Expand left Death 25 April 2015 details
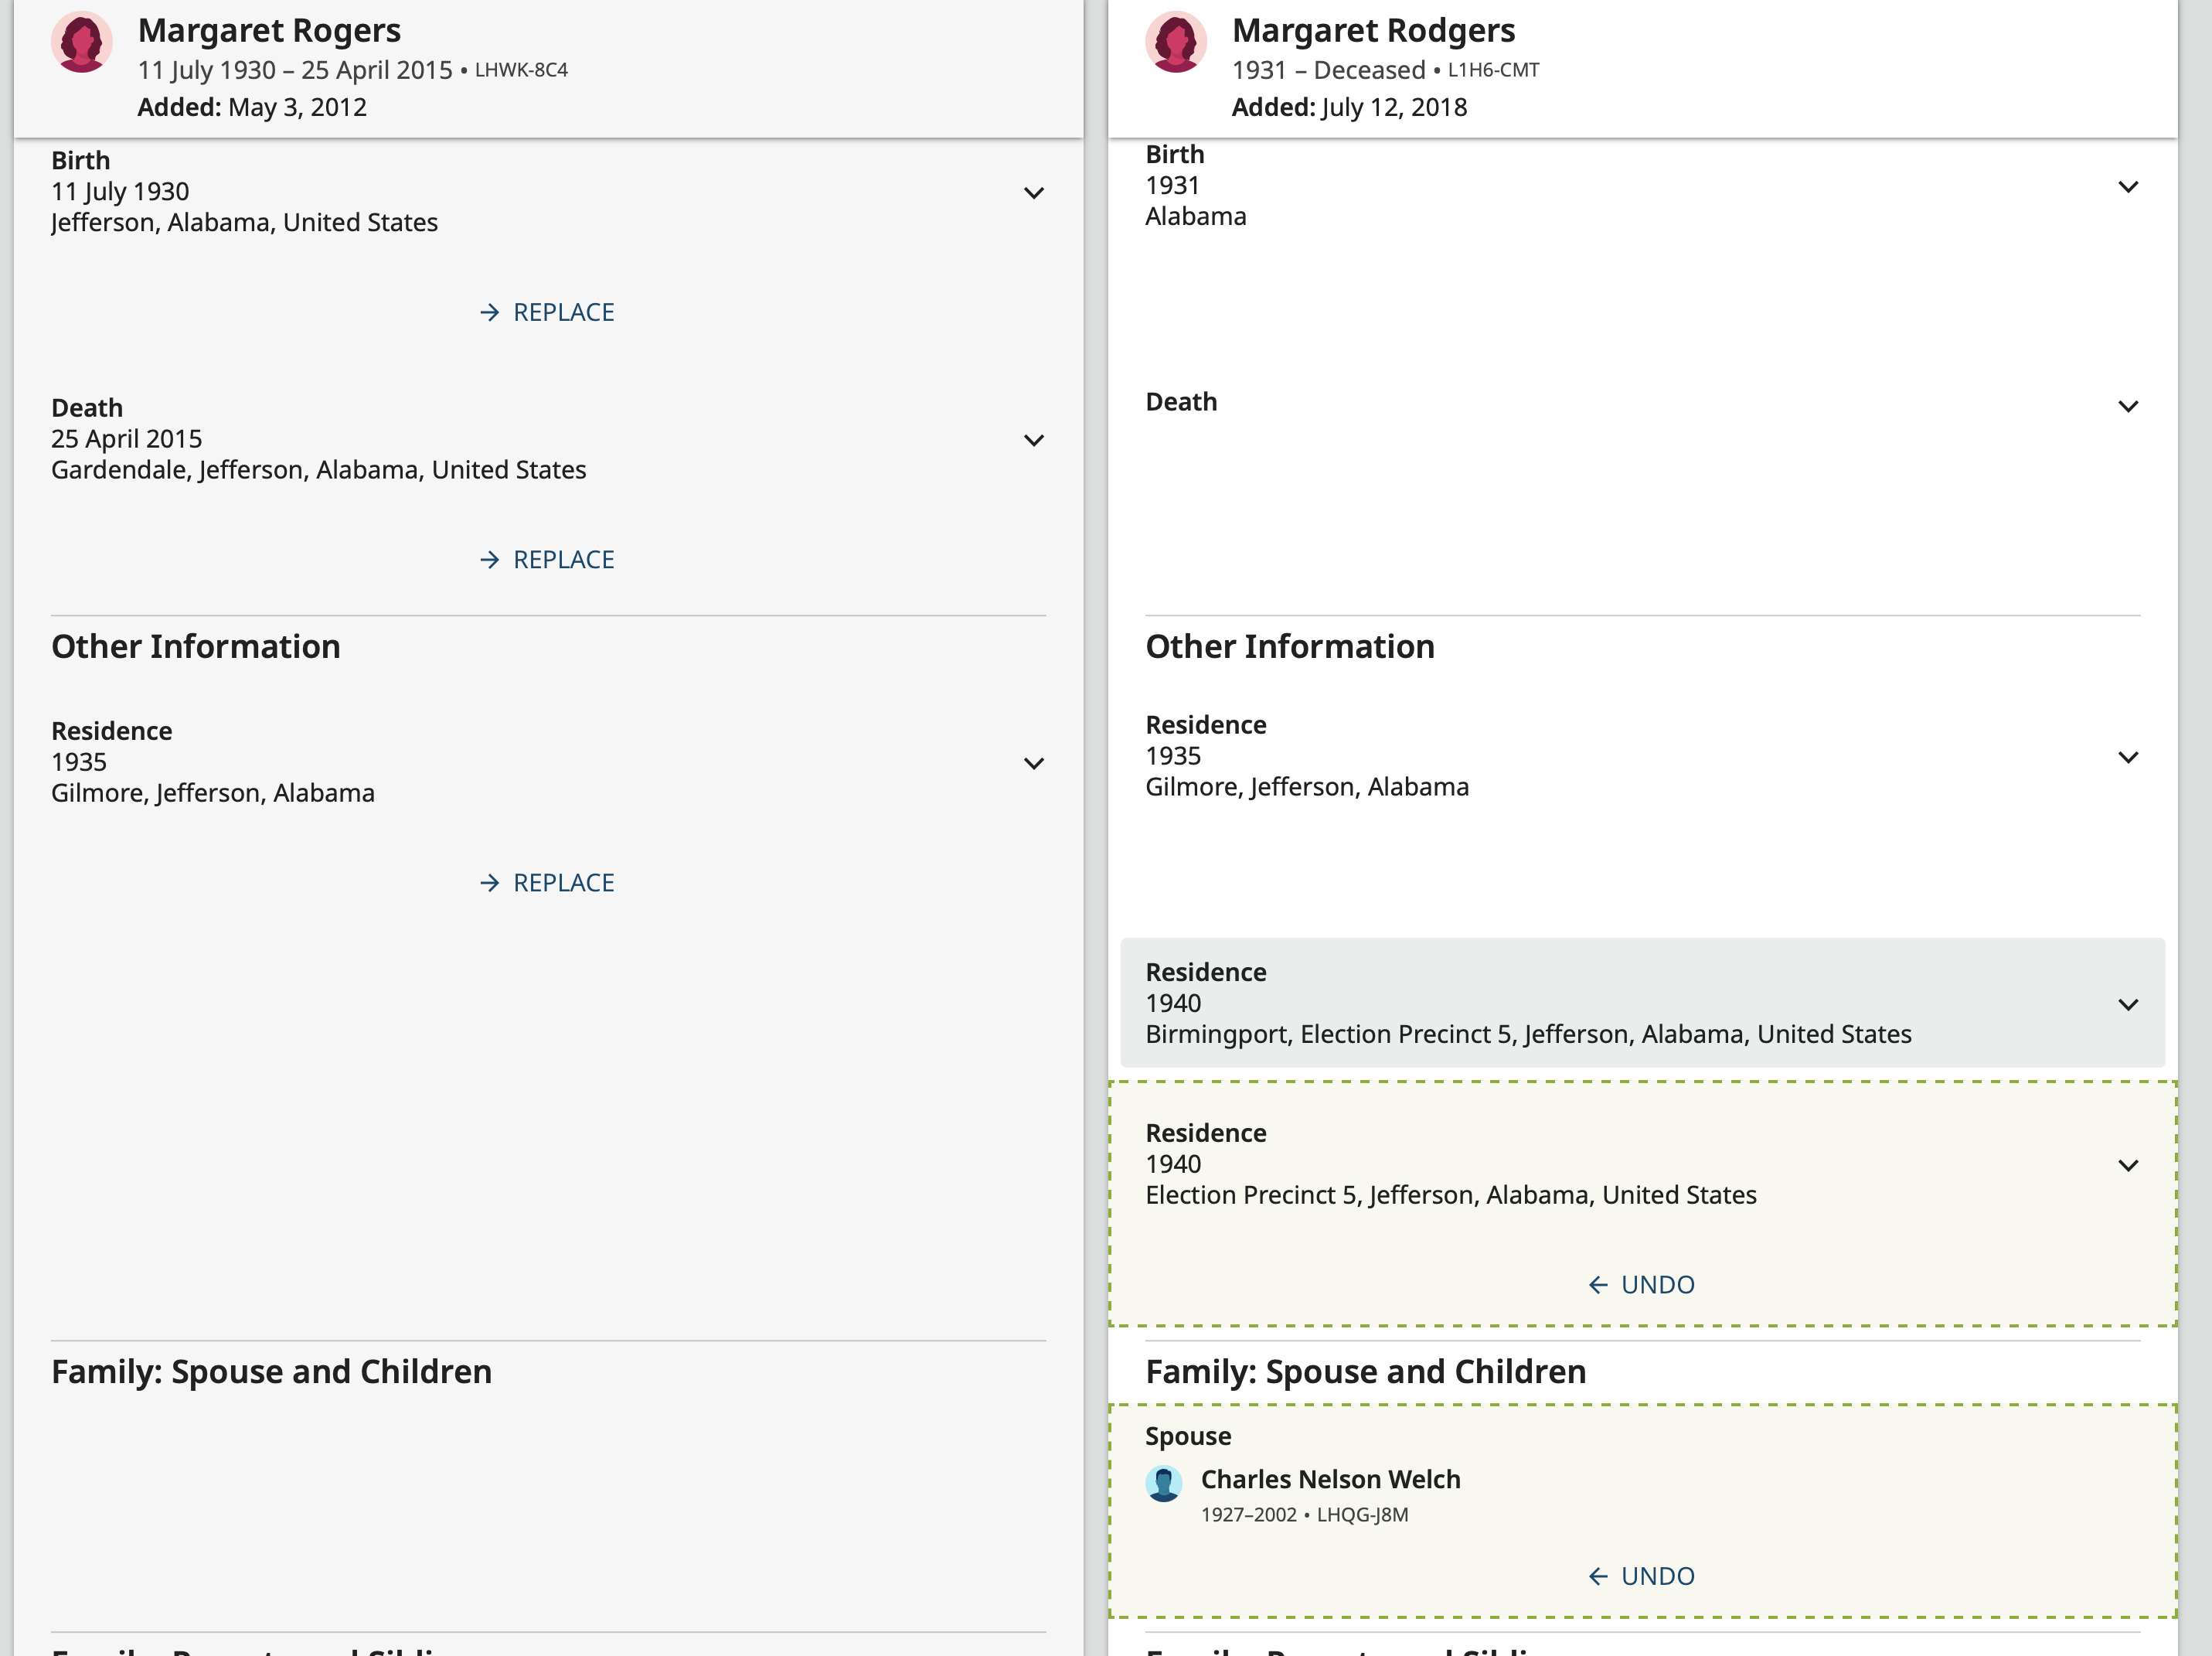Image resolution: width=2212 pixels, height=1656 pixels. point(1033,440)
